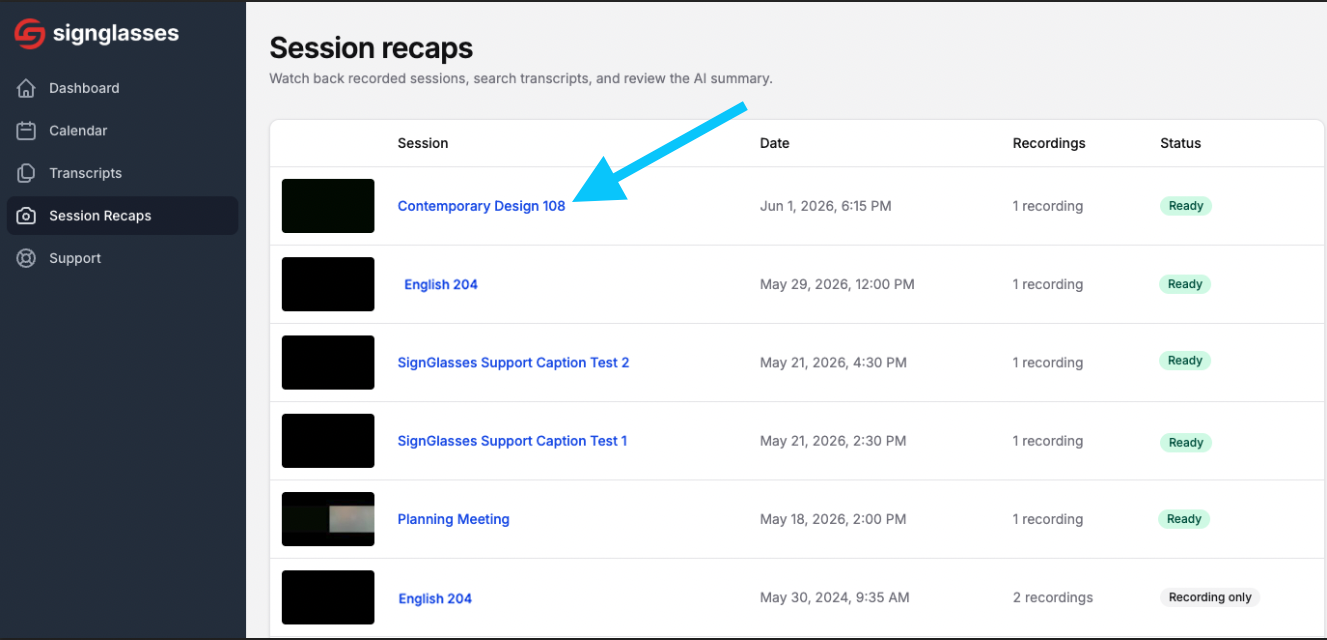Click the Planning Meeting video thumbnail
1327x640 pixels.
point(328,519)
